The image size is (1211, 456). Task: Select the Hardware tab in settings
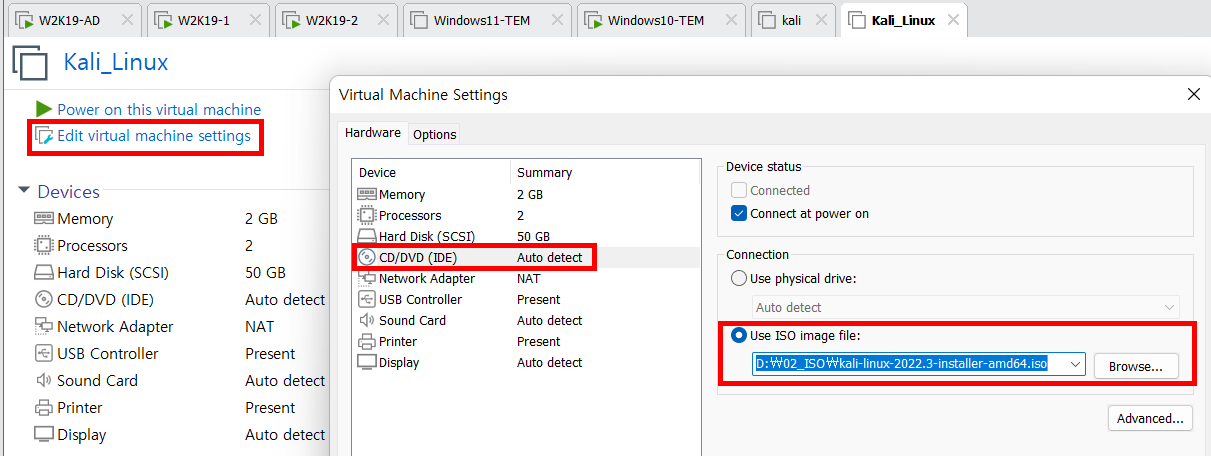pos(373,133)
